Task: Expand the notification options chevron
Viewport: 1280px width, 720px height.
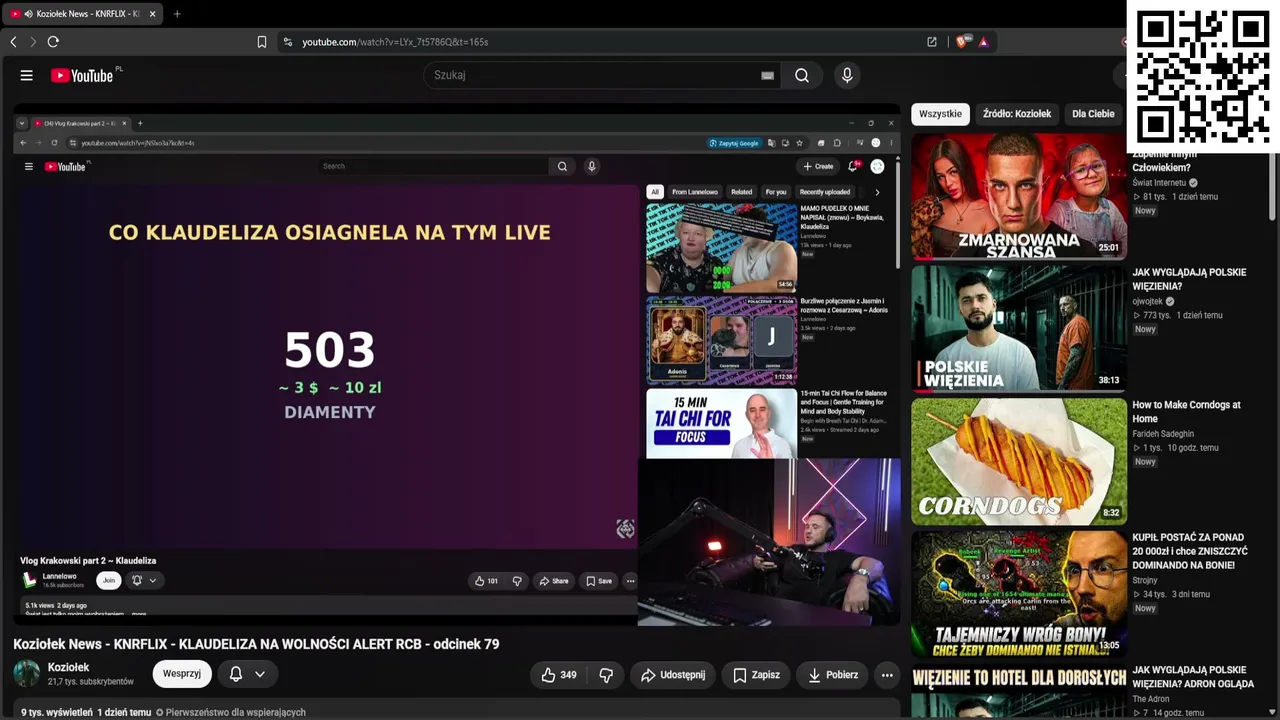Action: click(260, 674)
